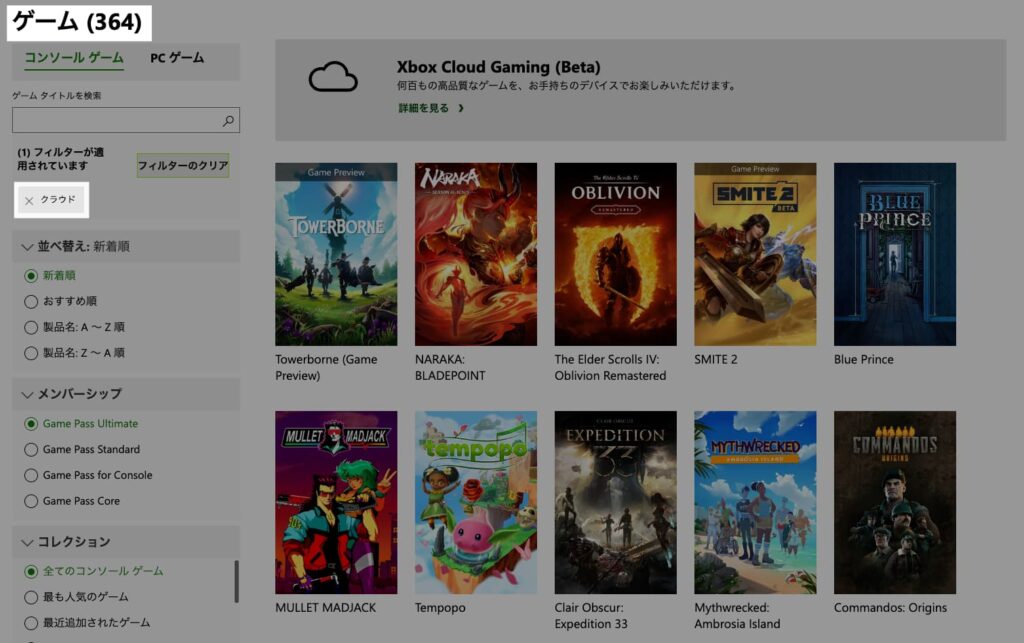Image resolution: width=1024 pixels, height=643 pixels.
Task: Open the Commandos: Origins cover art
Action: coord(895,503)
